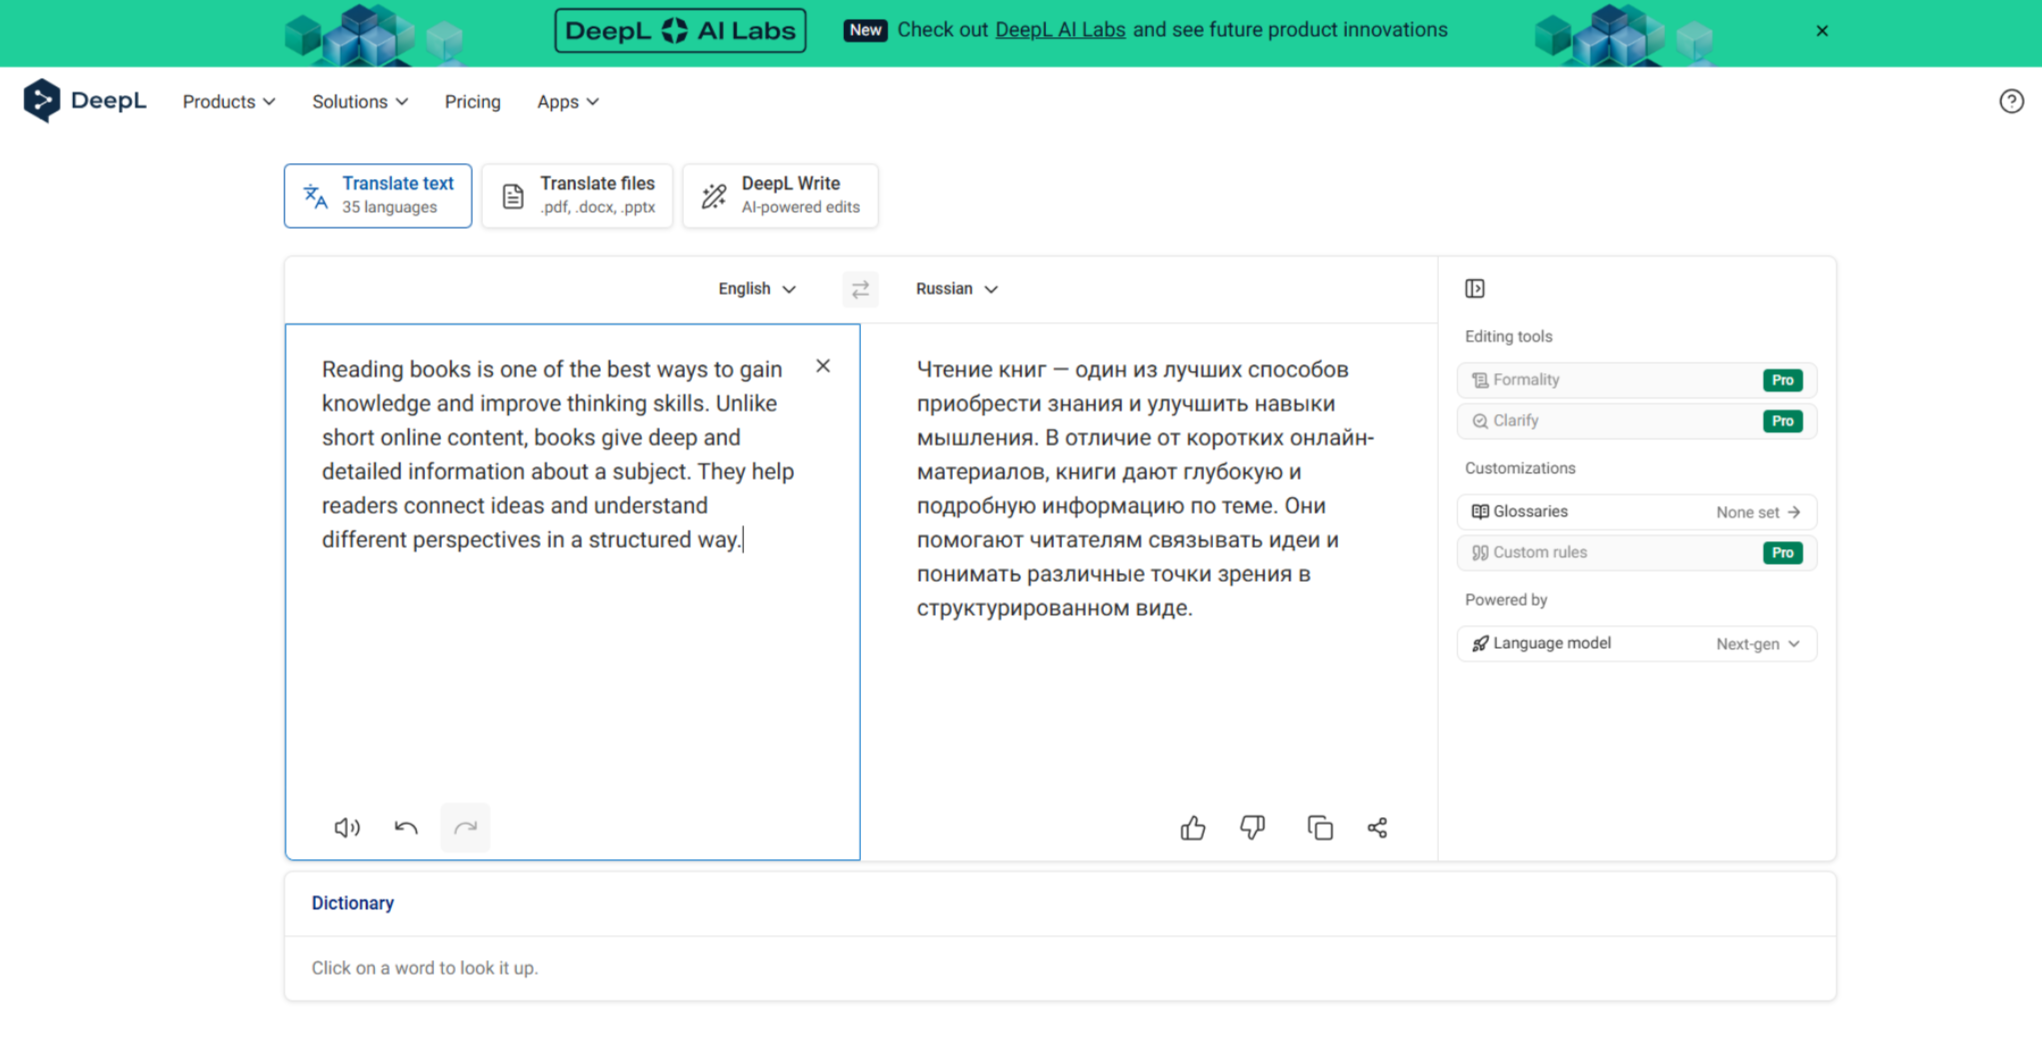
Task: Click the DeepL logo in the top left
Action: (85, 100)
